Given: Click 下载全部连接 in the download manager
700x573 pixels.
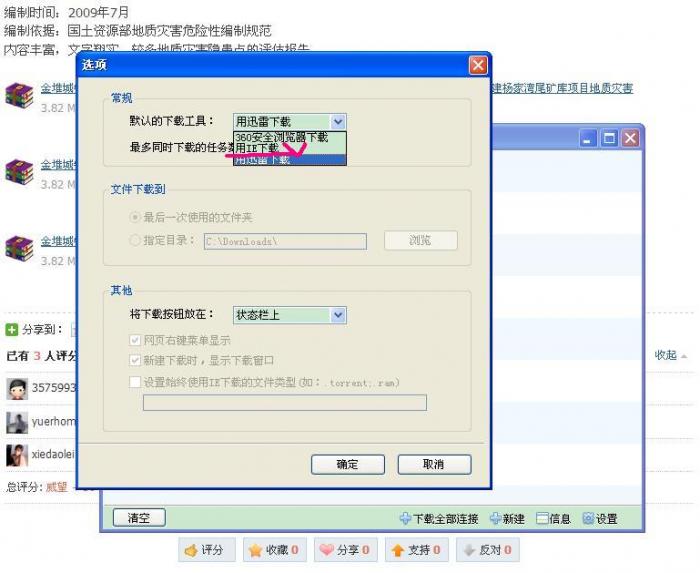Looking at the screenshot, I should [438, 519].
